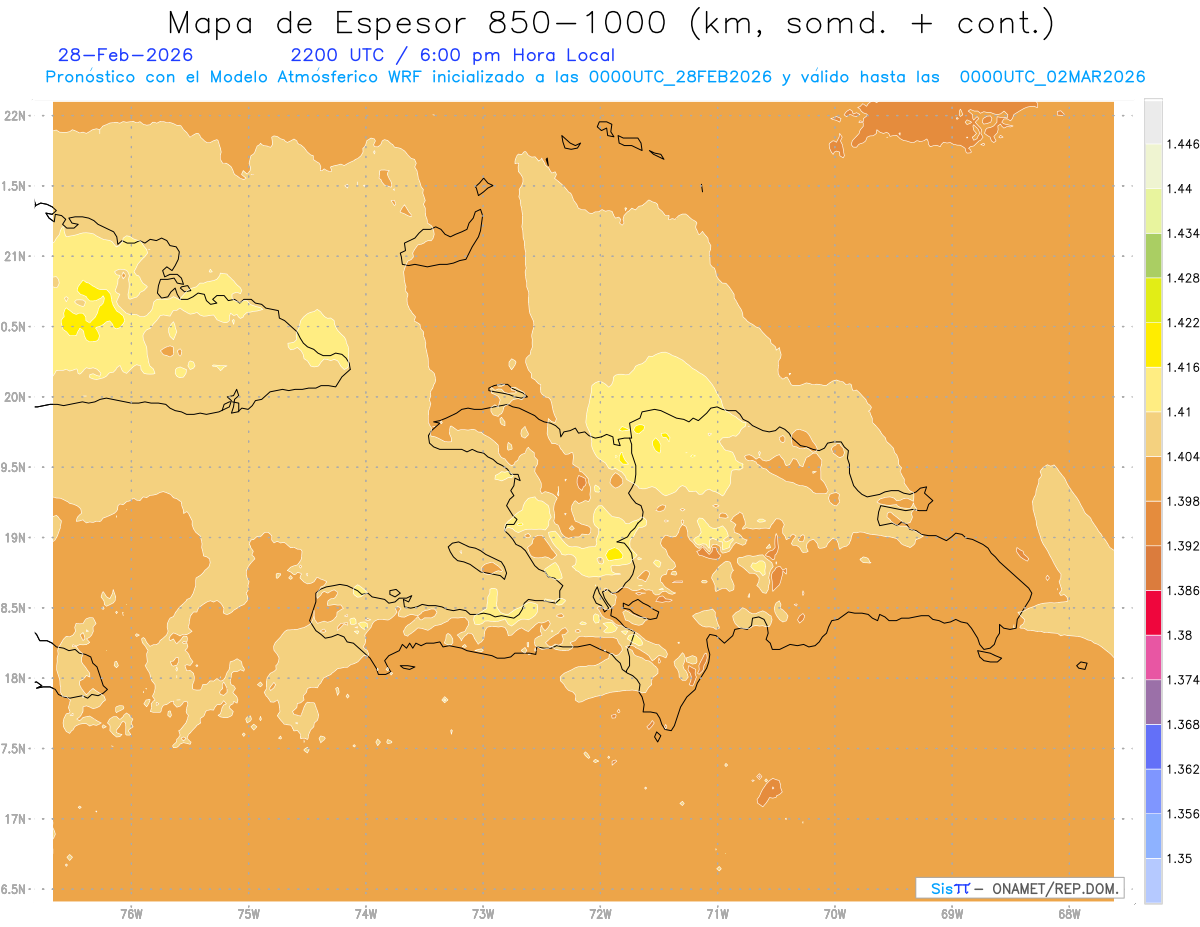This screenshot has width=1200, height=927.
Task: Click the light gray swatch atop the legend
Action: [x=1153, y=121]
